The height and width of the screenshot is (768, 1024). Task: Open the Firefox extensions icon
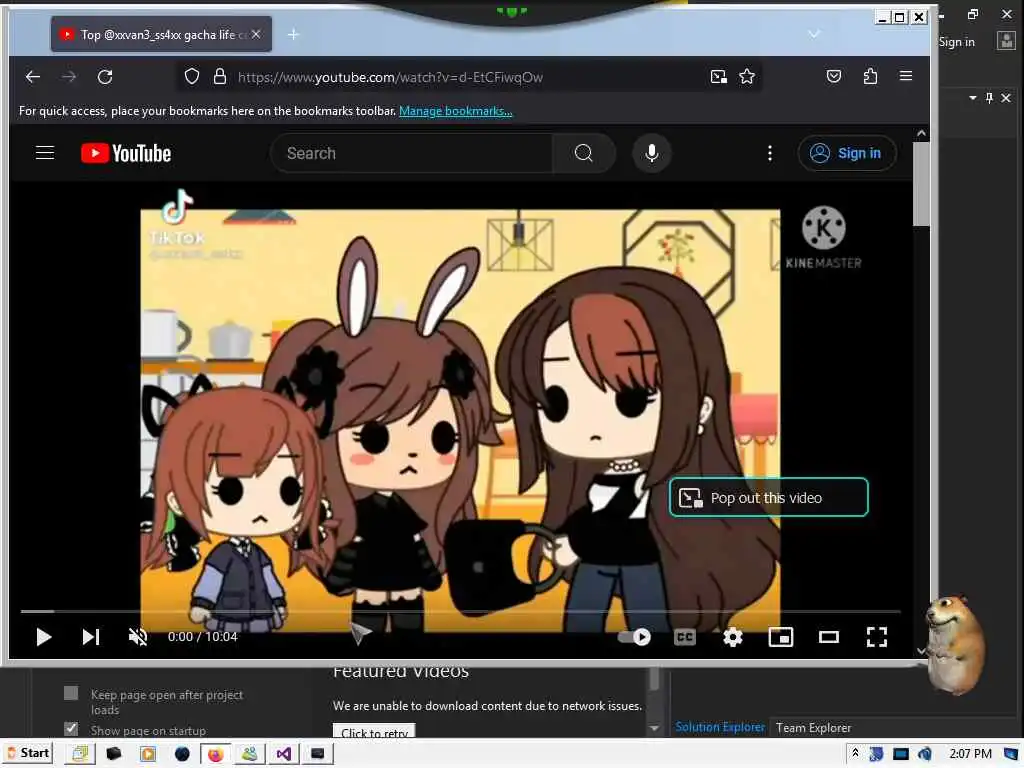point(870,76)
